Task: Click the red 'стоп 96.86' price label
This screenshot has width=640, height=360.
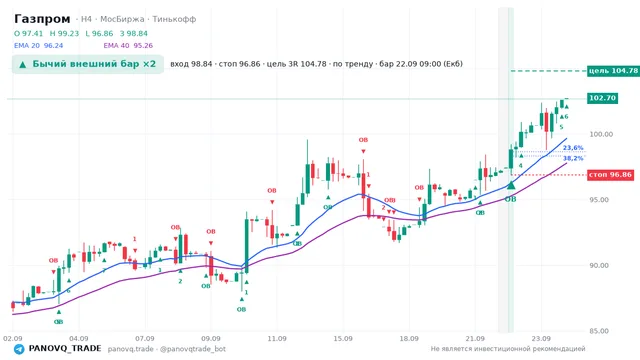Action: pyautogui.click(x=610, y=175)
